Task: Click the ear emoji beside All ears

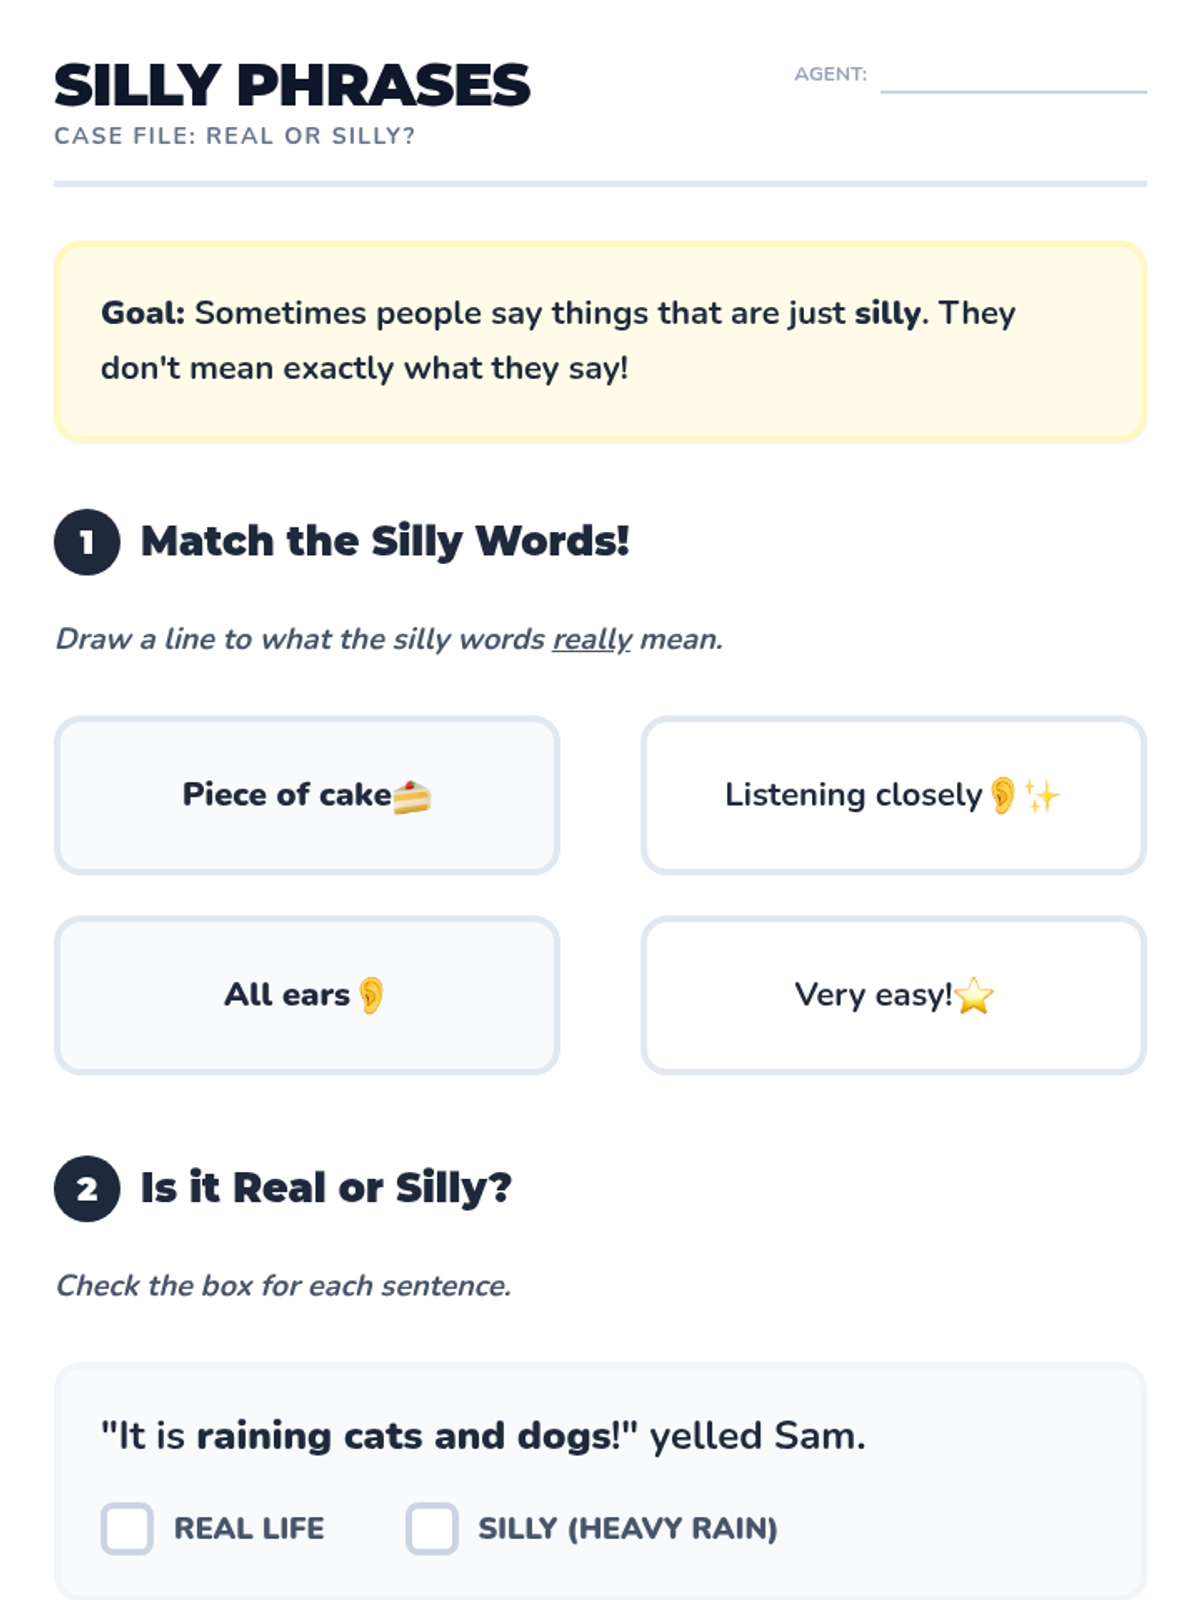Action: pyautogui.click(x=371, y=995)
